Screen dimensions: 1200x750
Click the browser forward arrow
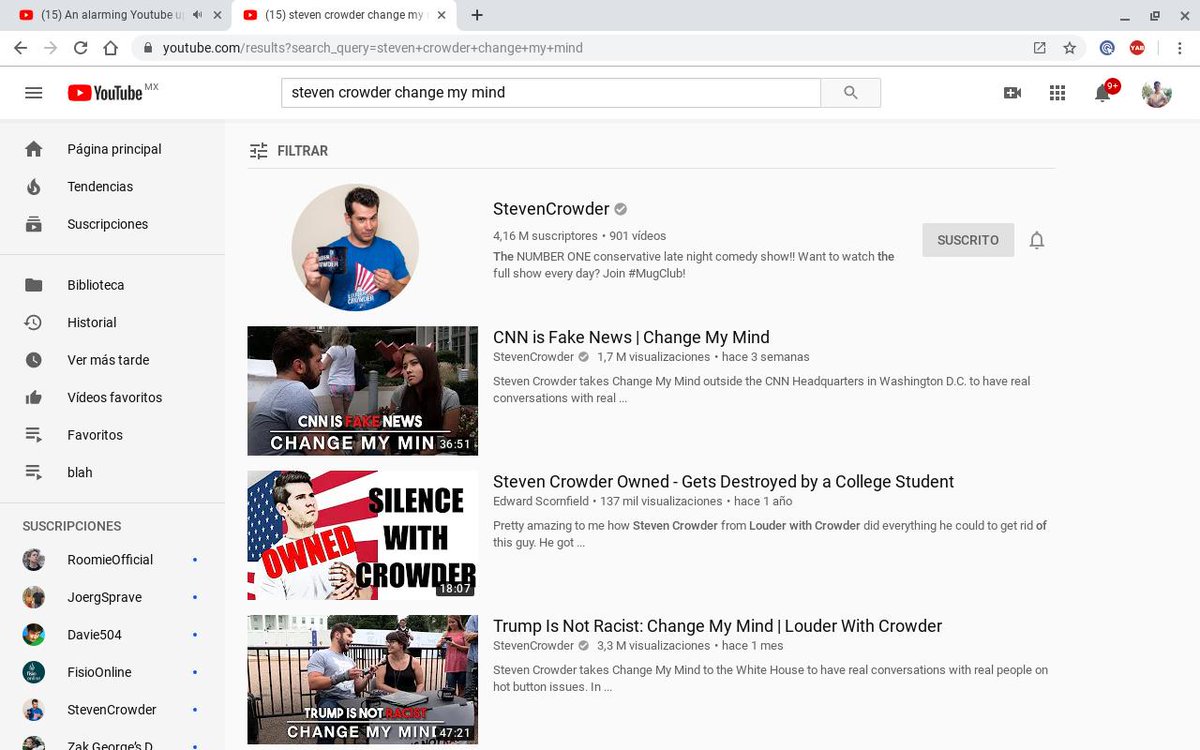pos(50,48)
